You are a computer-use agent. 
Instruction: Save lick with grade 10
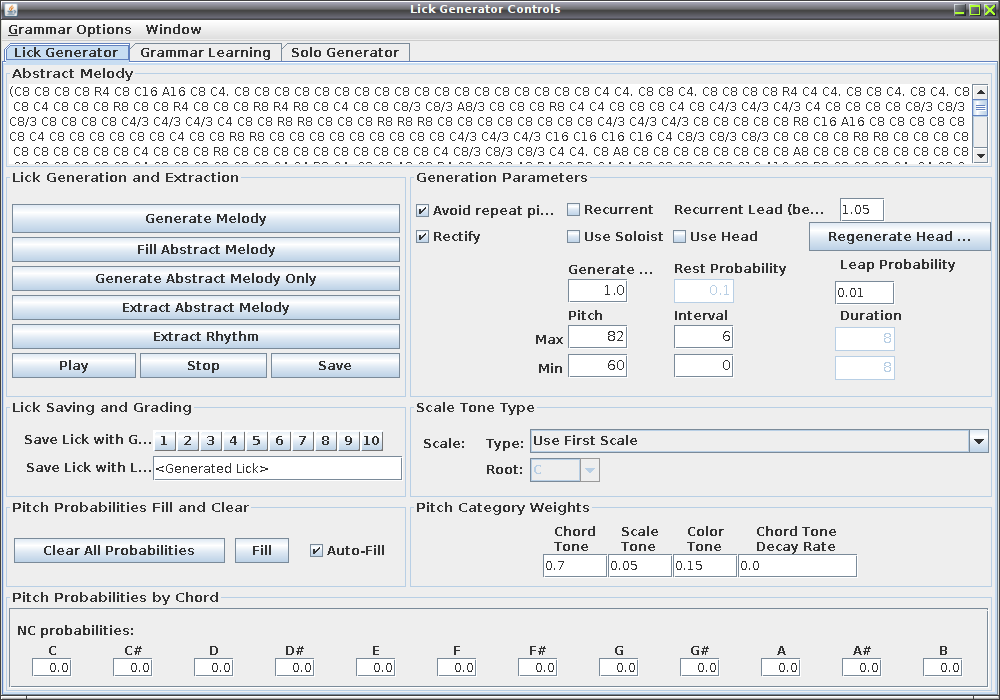pyautogui.click(x=371, y=441)
